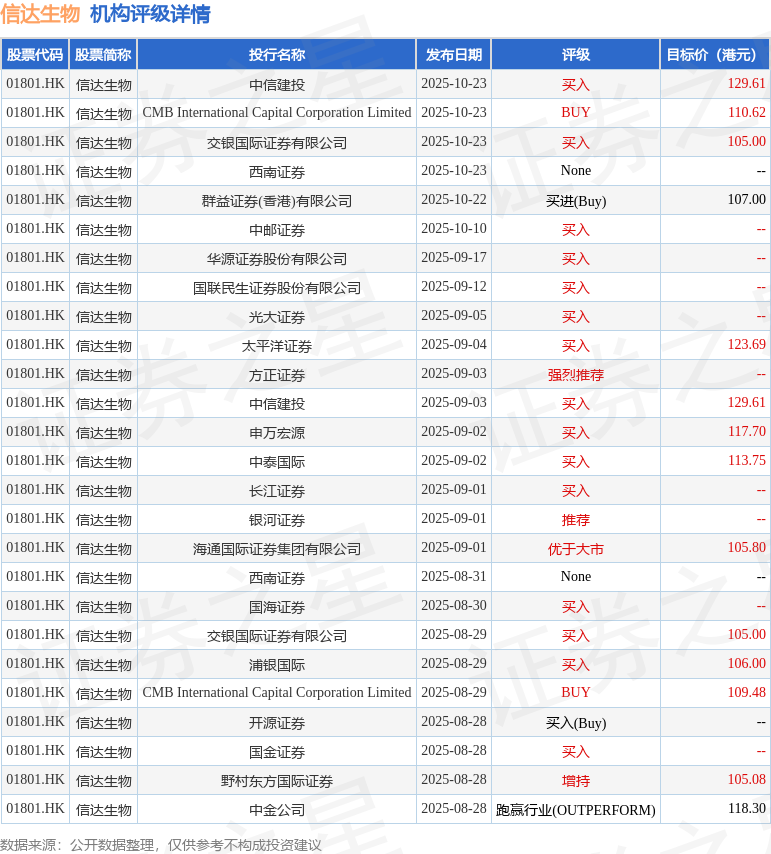
Task: Click the 强烈推荐 rating
Action: 576,375
